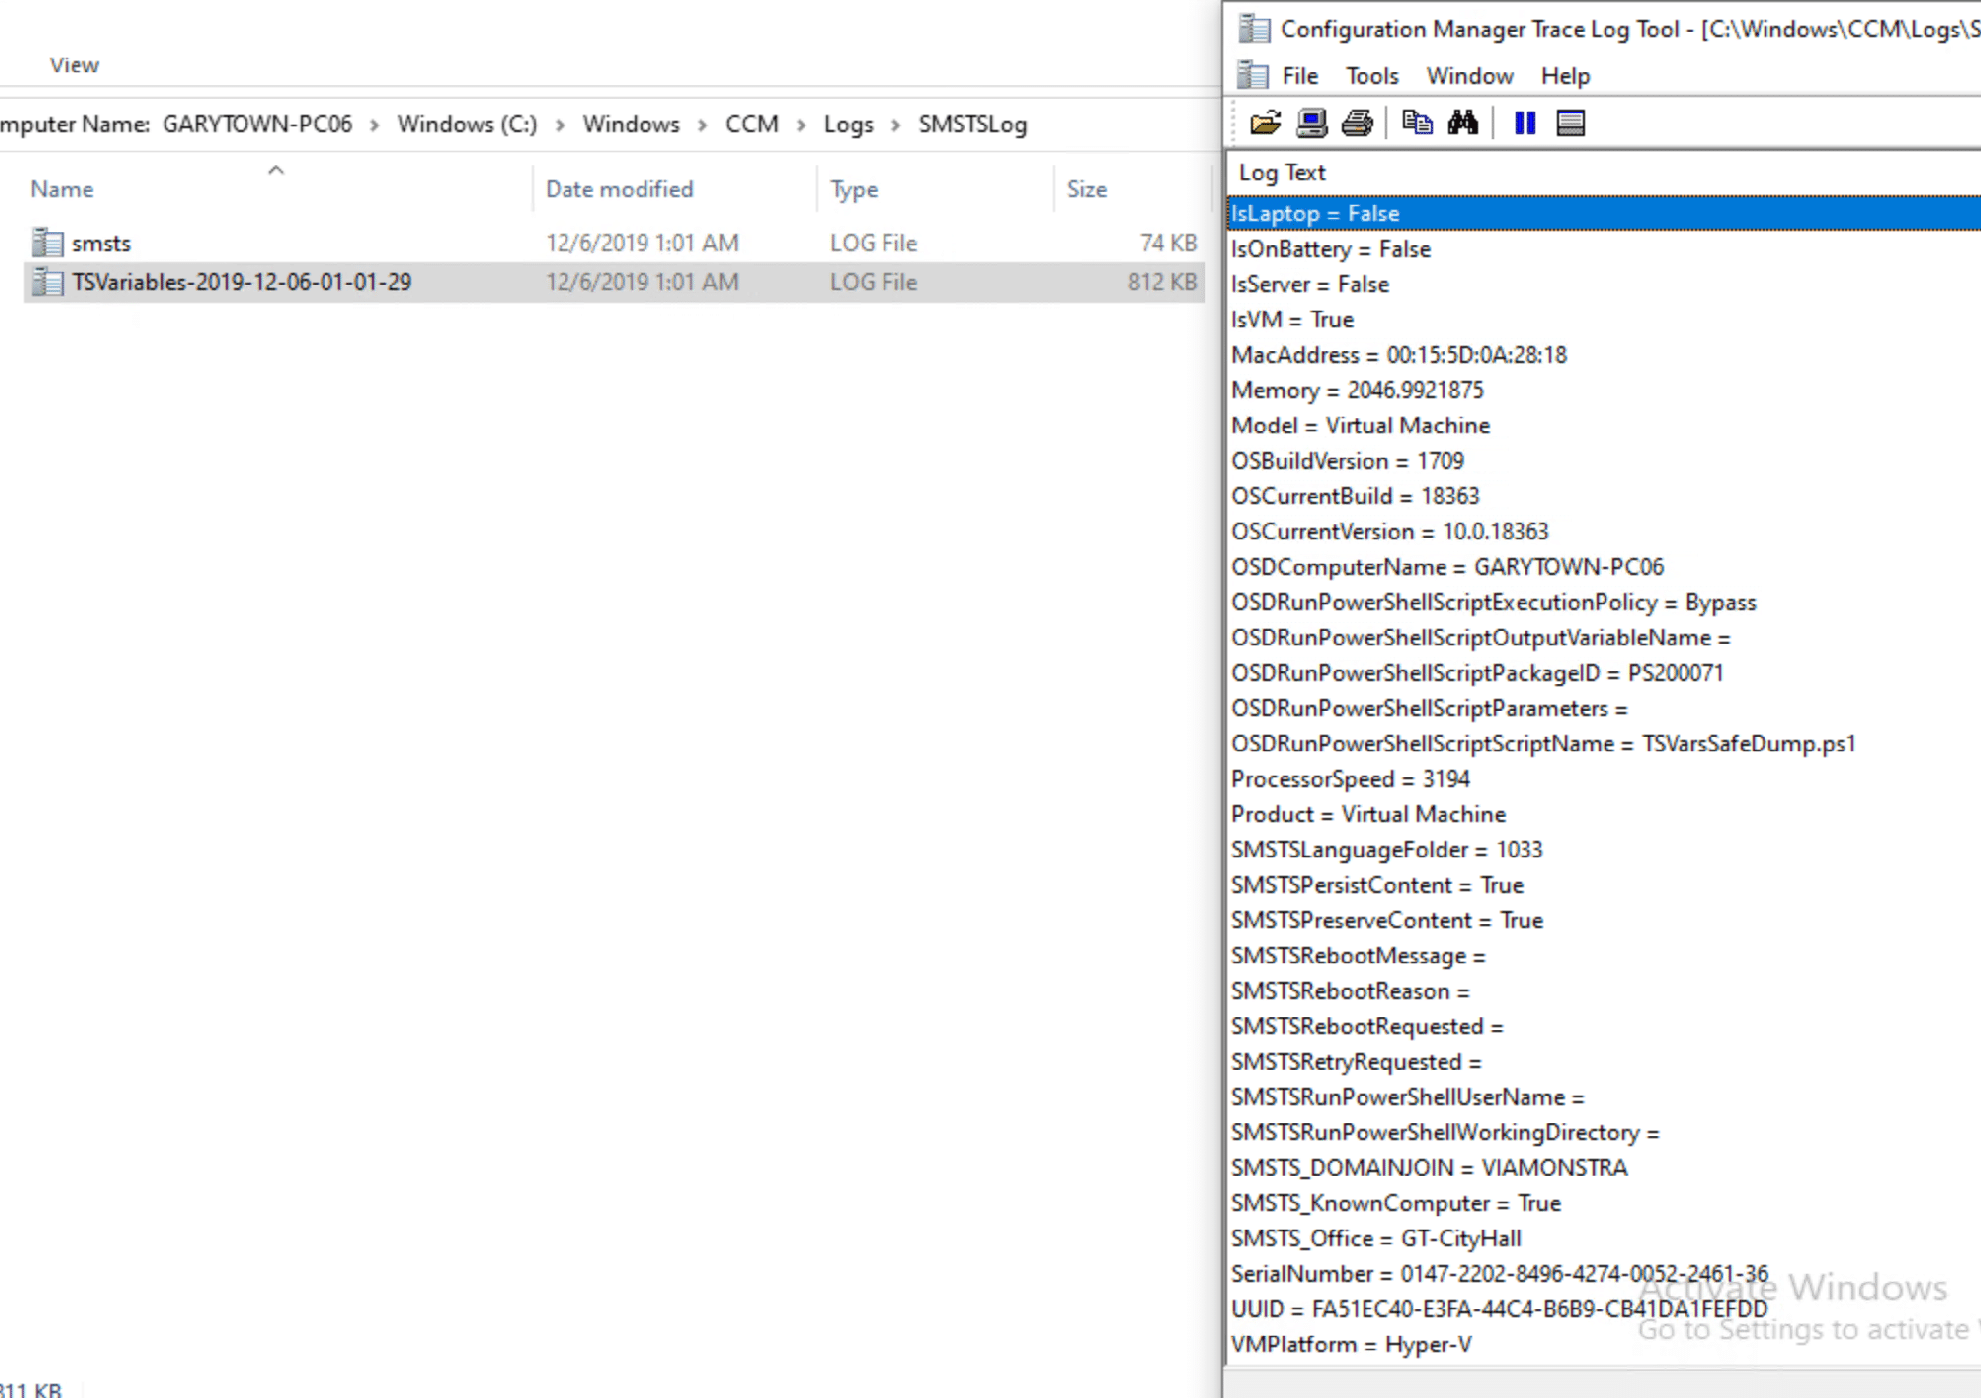Open the error lookup icon in CMTrace toolbar
The image size is (1981, 1398).
point(1570,122)
